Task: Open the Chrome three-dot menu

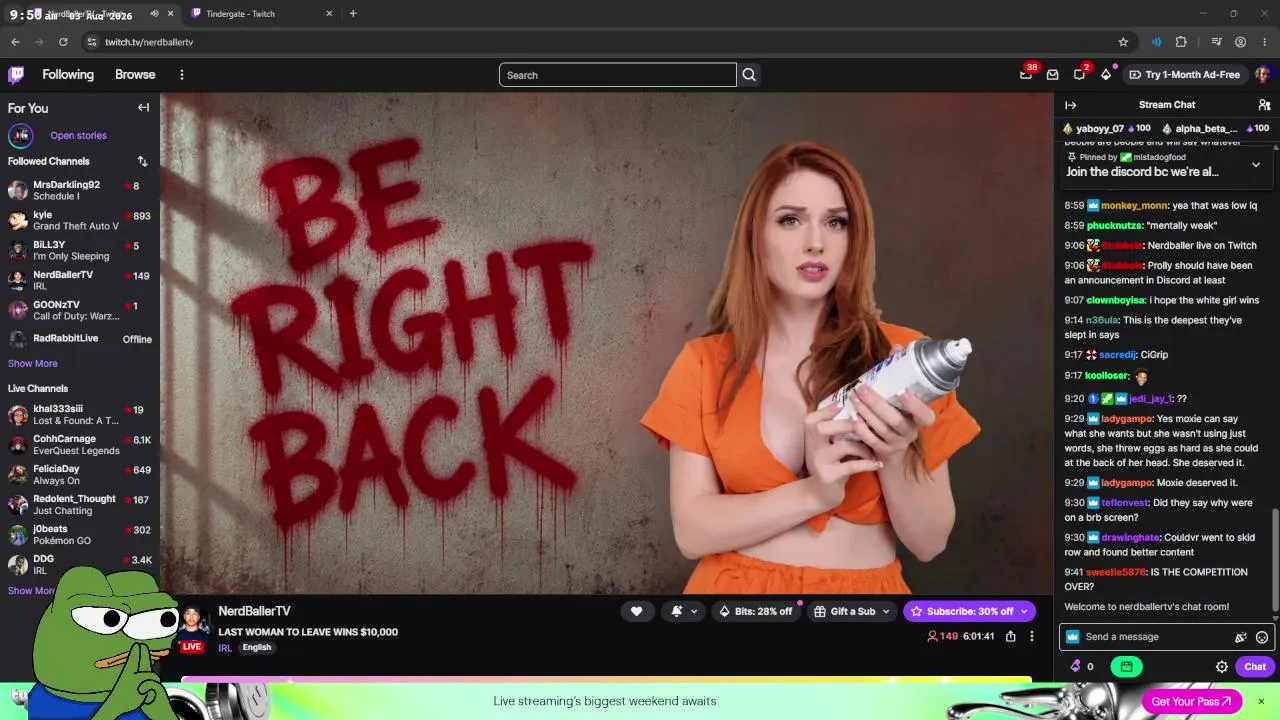Action: coord(1264,42)
